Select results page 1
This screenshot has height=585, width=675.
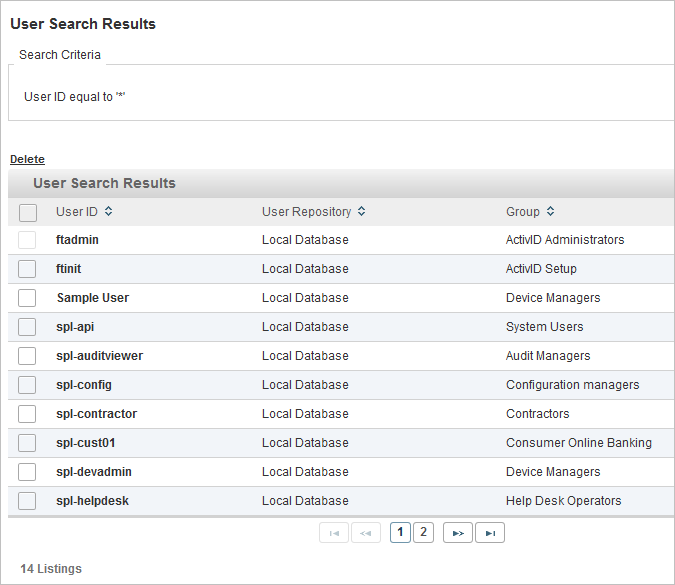pyautogui.click(x=400, y=532)
